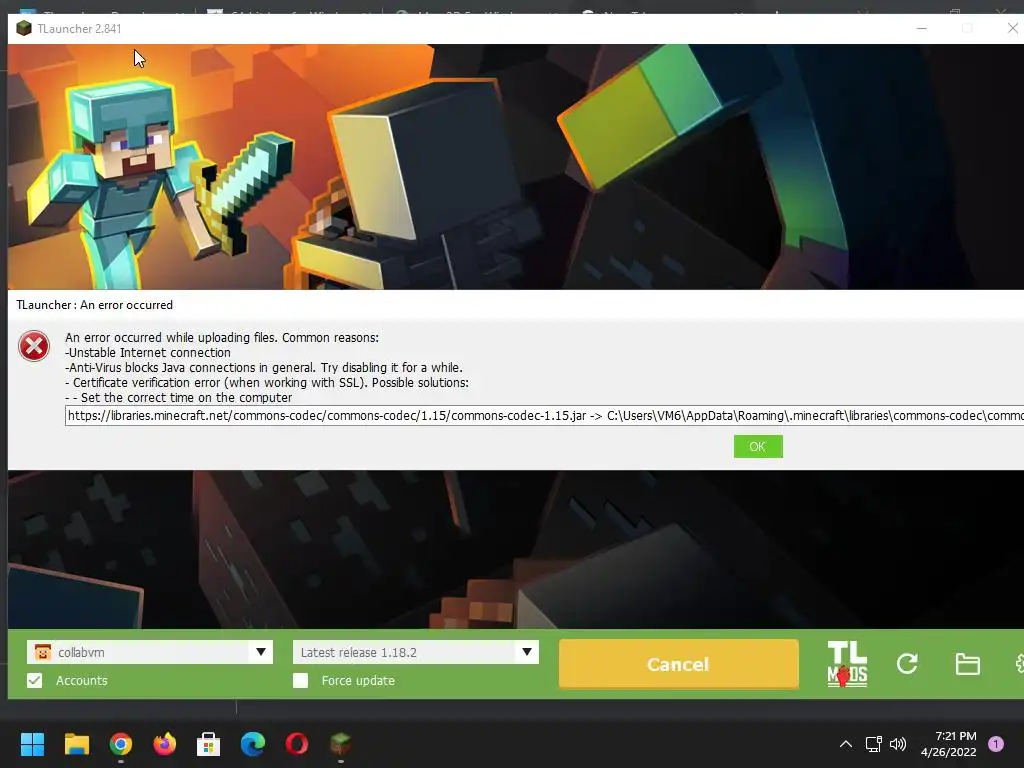Open Google Chrome from taskbar
The width and height of the screenshot is (1024, 768).
tap(121, 744)
